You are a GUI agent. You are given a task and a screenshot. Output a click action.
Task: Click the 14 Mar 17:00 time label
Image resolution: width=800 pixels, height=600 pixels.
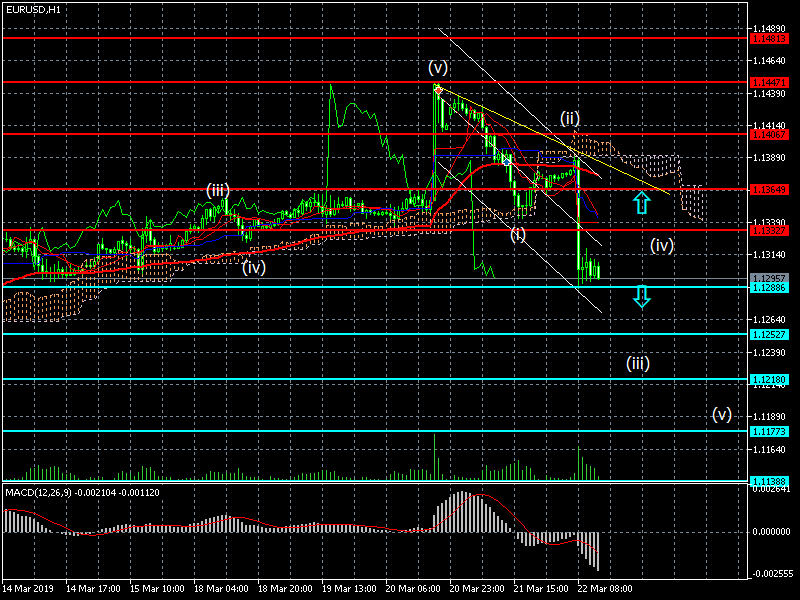93,589
